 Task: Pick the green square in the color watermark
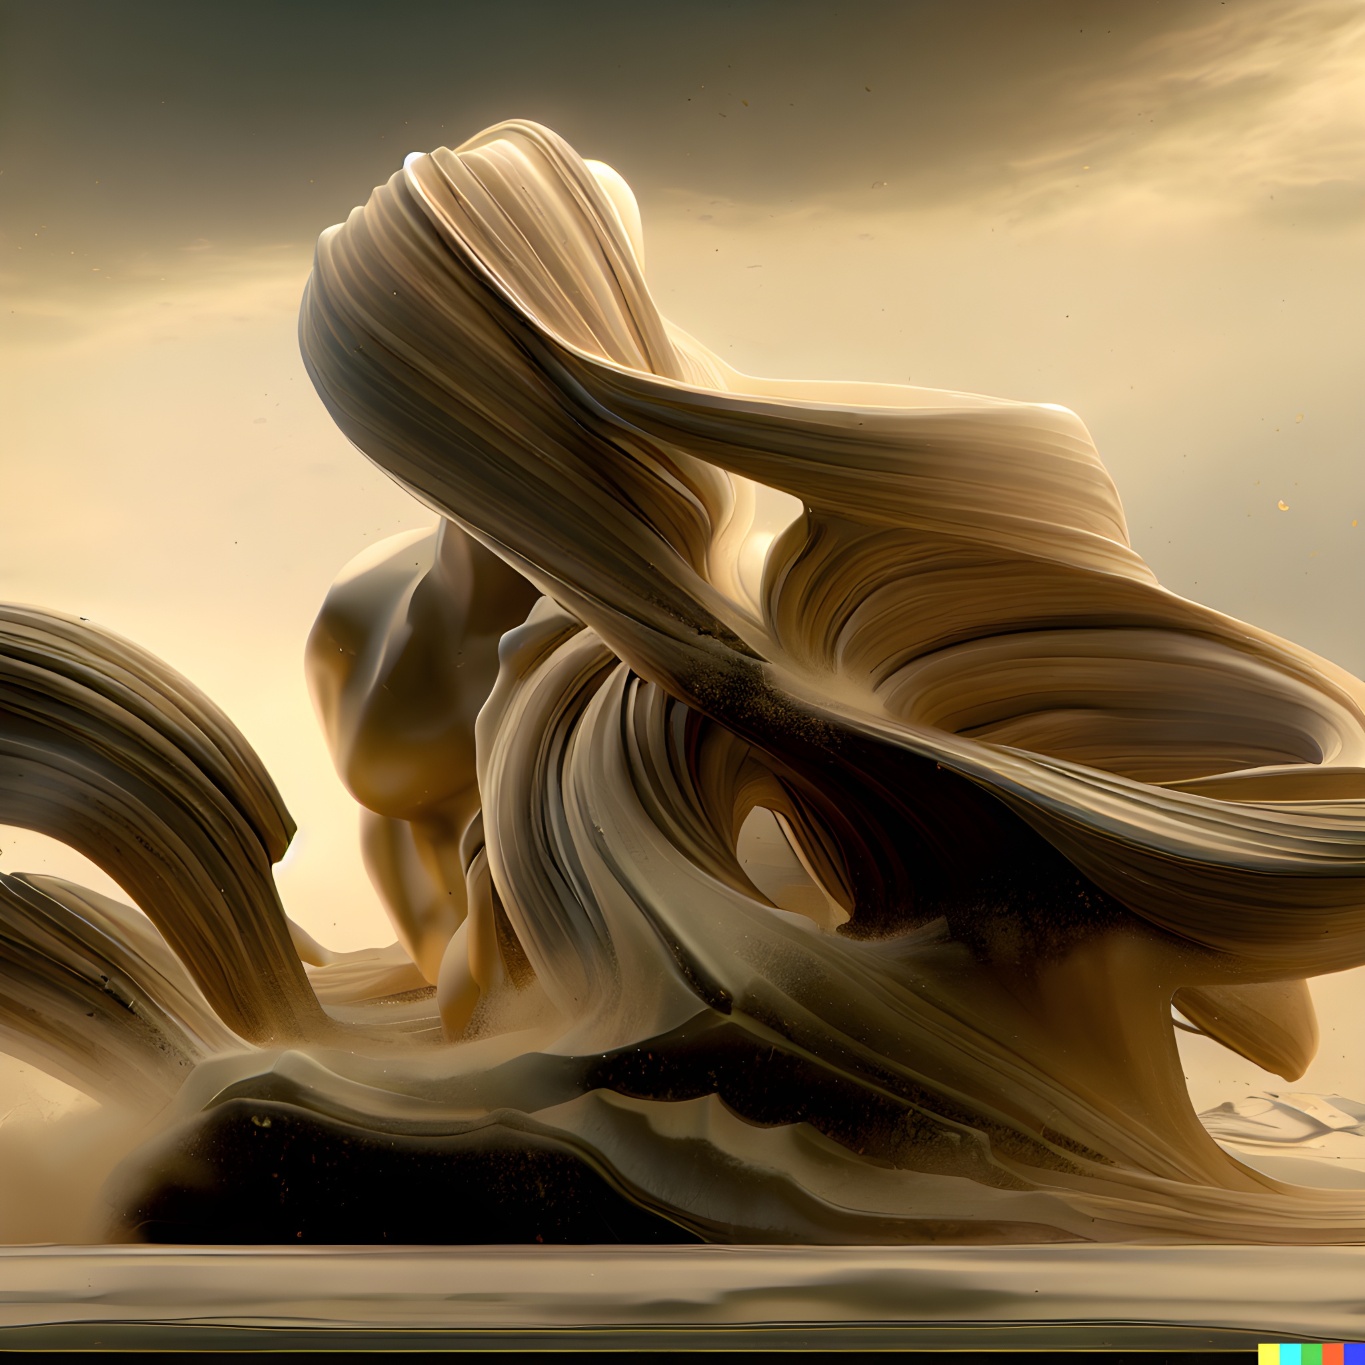pyautogui.click(x=1311, y=1354)
